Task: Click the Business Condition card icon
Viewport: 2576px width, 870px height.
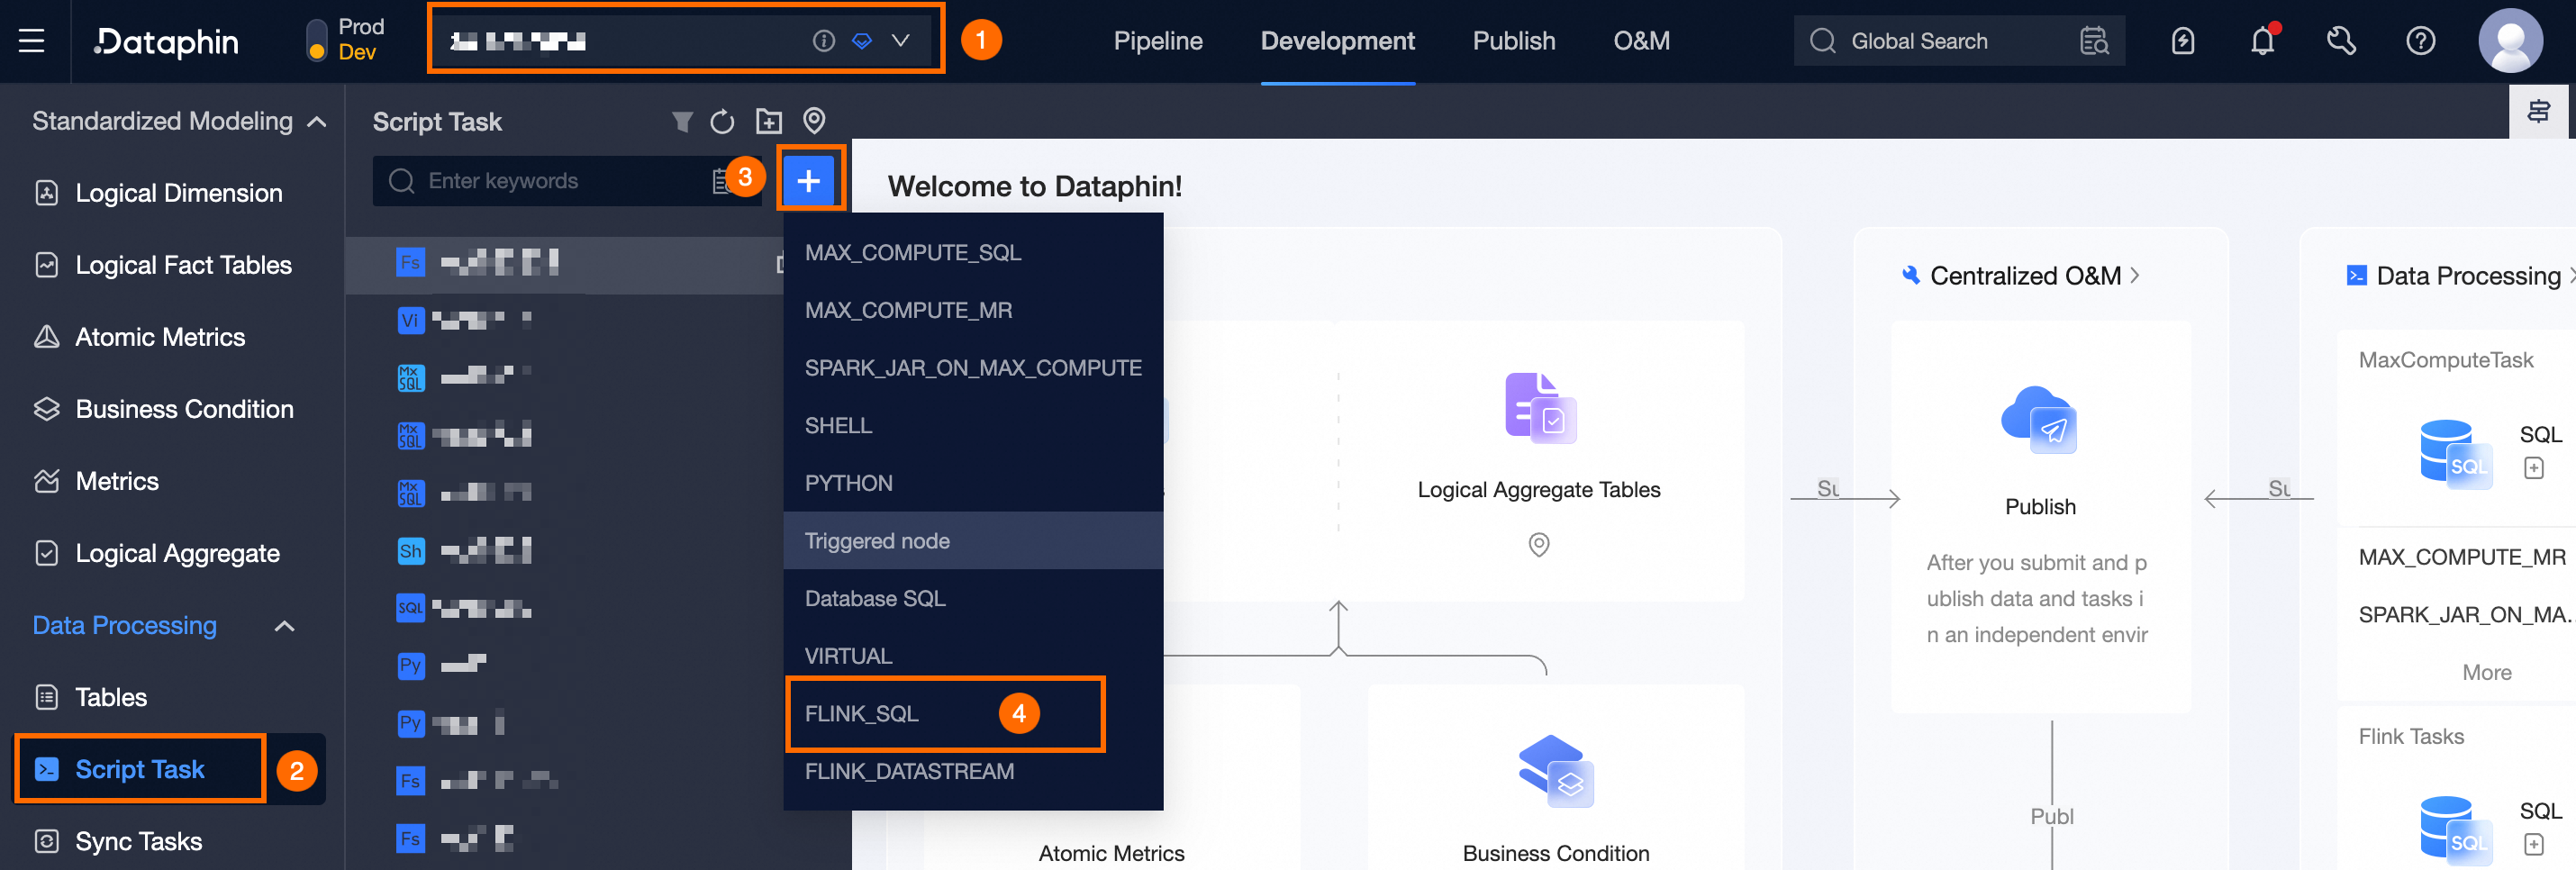Action: point(1556,771)
